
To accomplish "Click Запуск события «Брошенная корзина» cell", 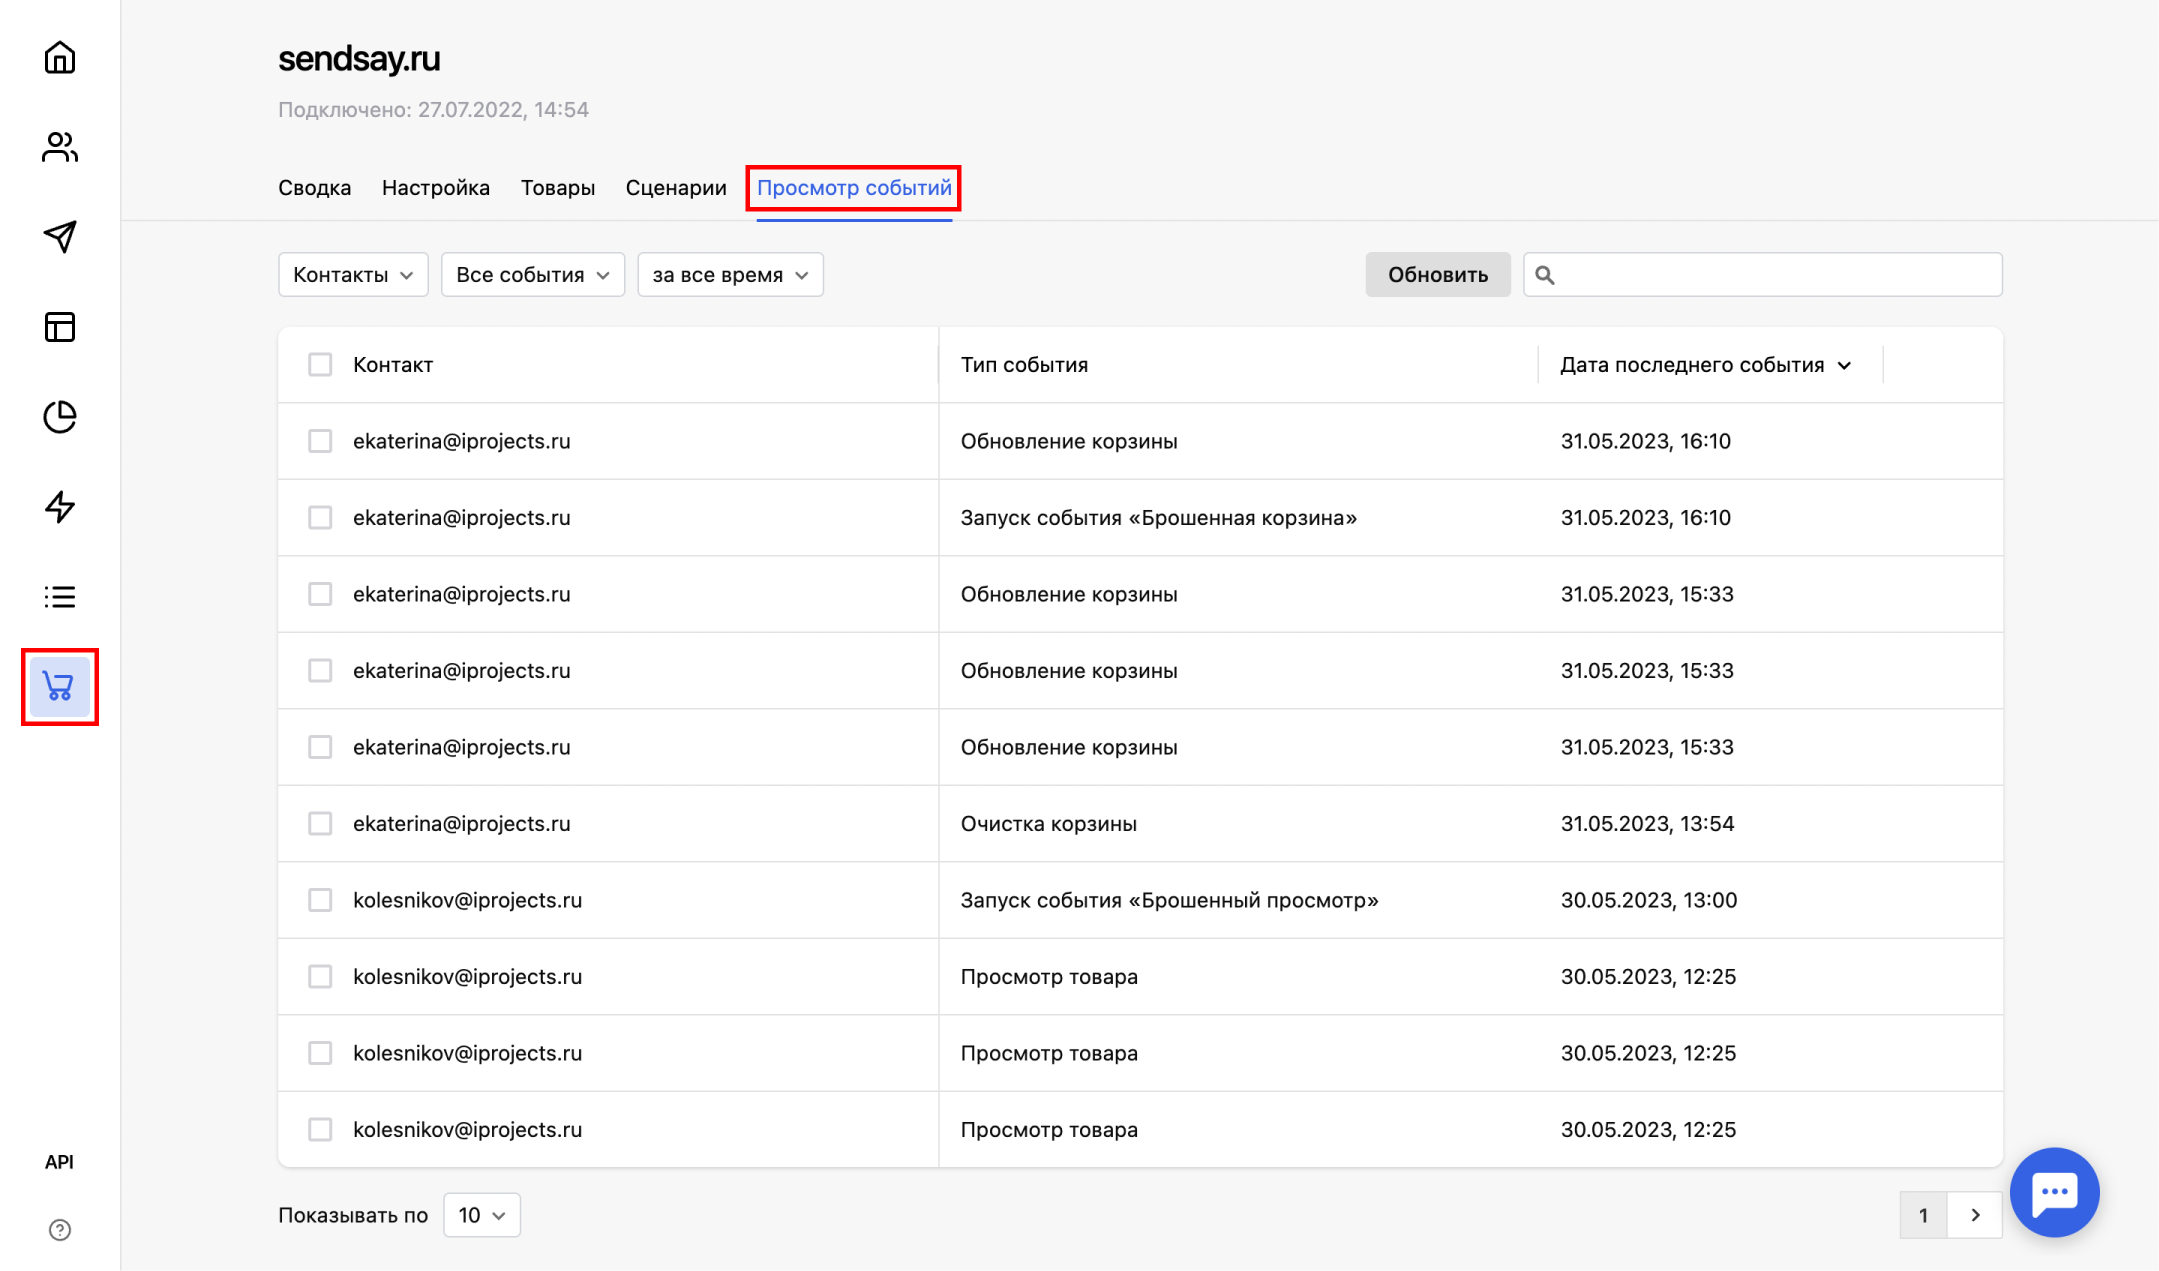I will click(x=1159, y=518).
